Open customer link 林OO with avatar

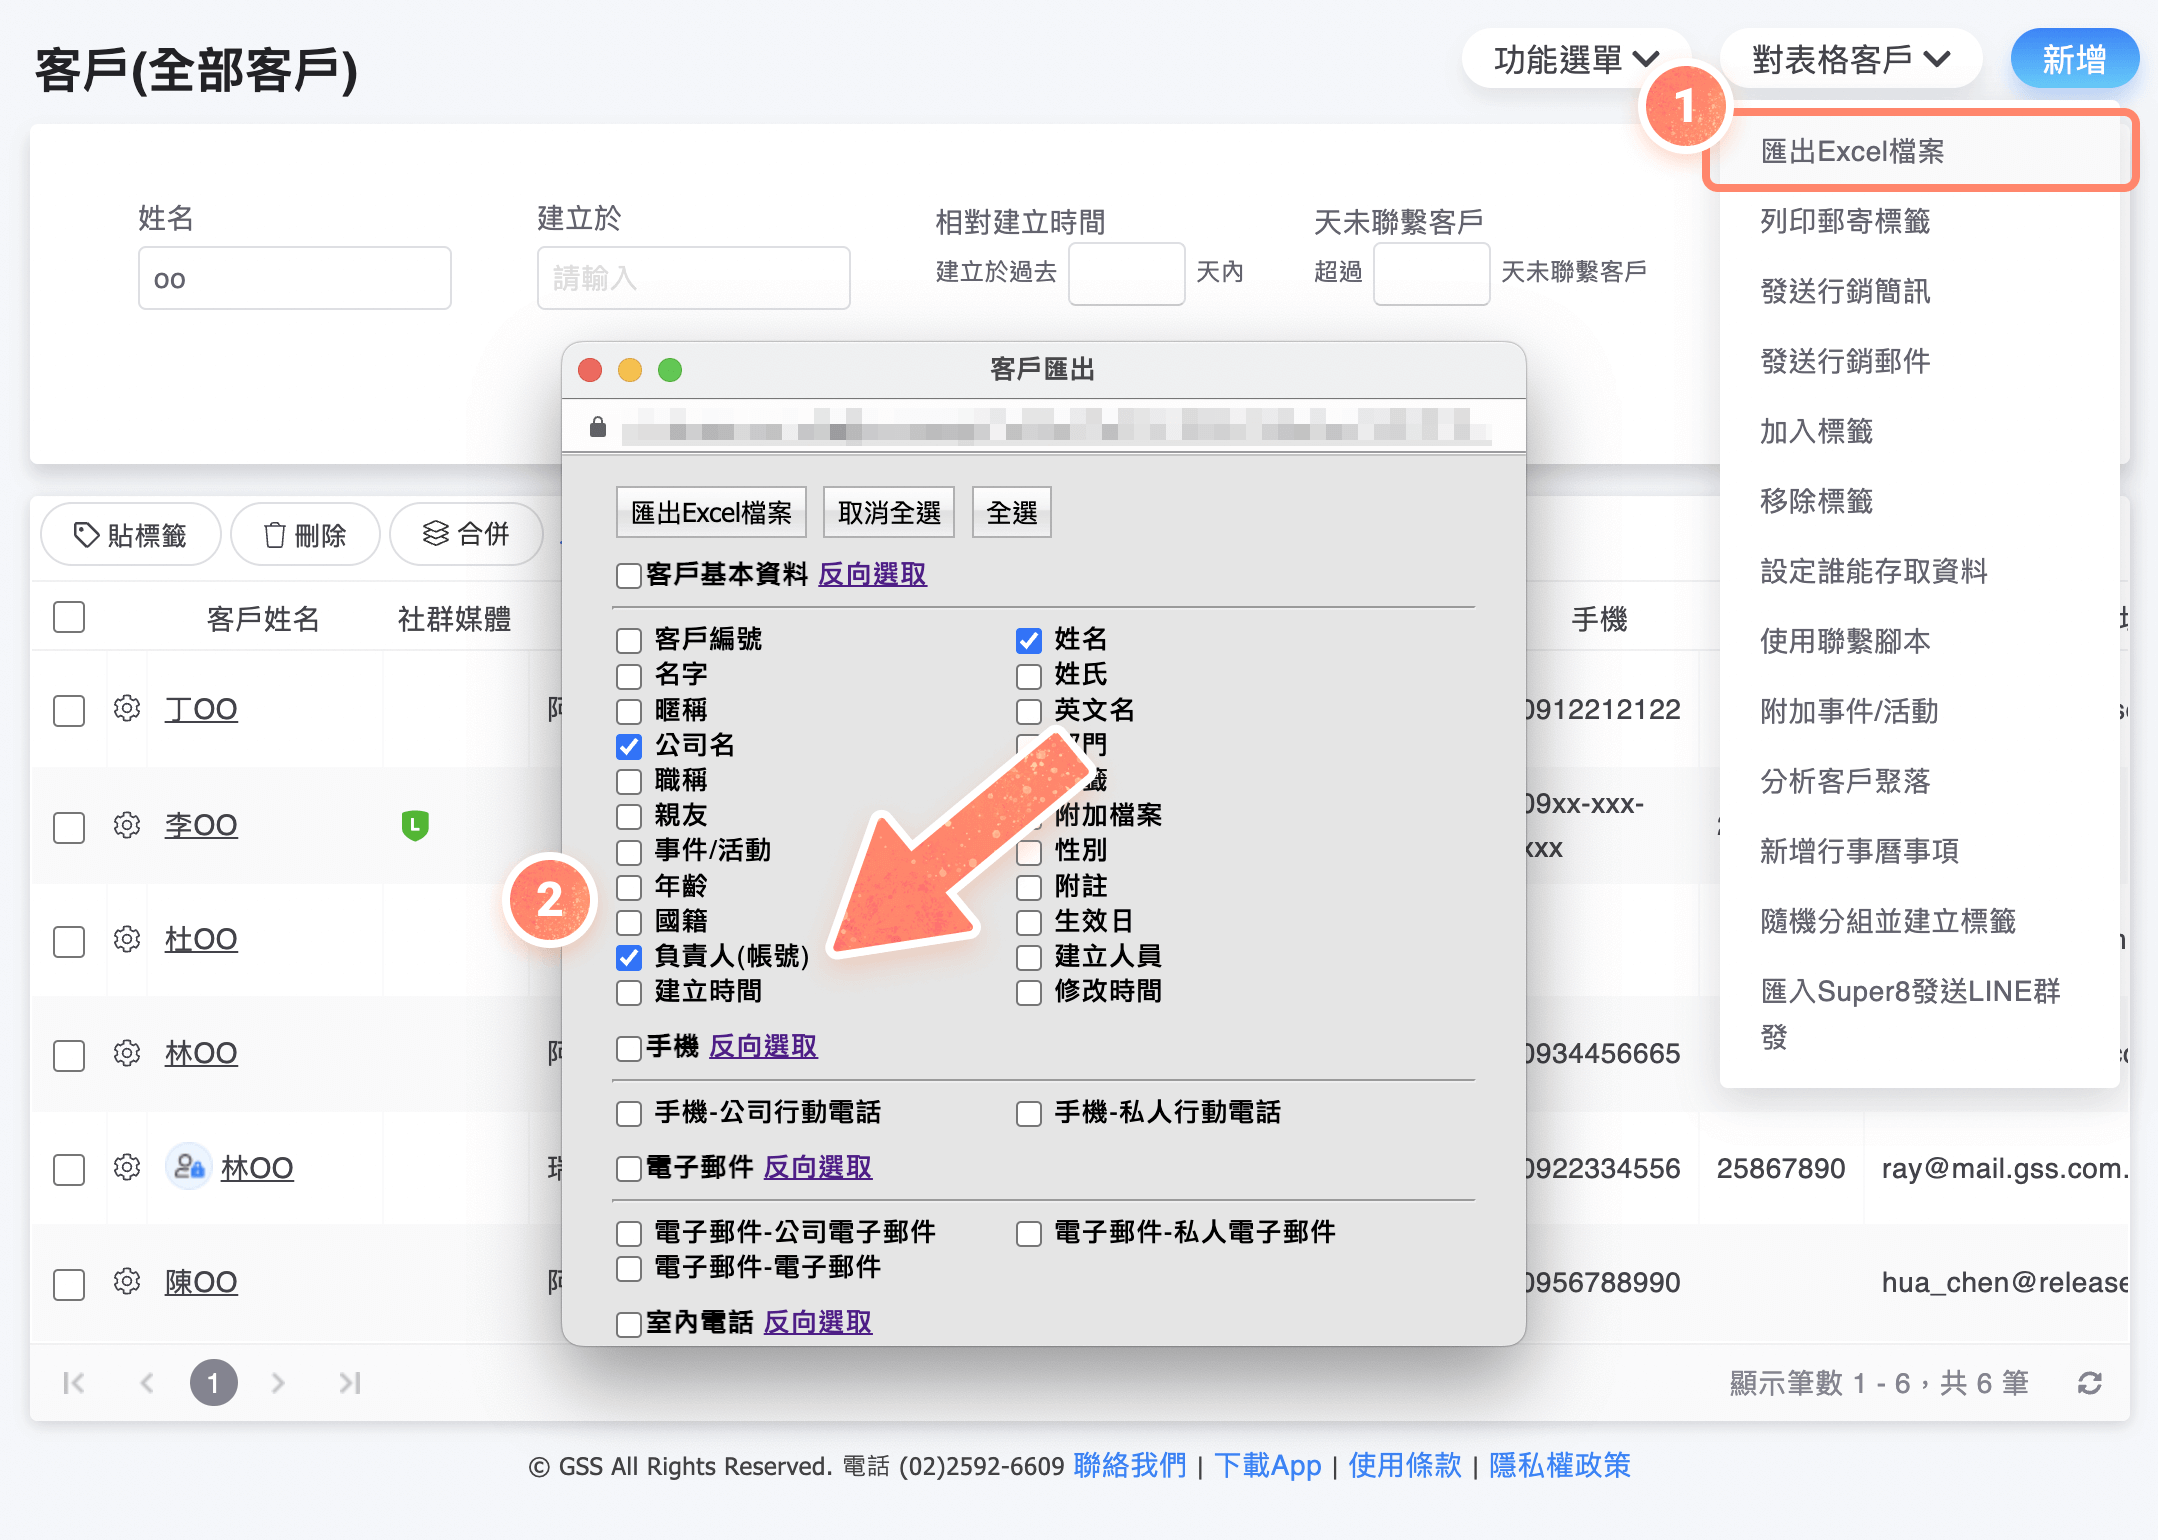point(257,1167)
